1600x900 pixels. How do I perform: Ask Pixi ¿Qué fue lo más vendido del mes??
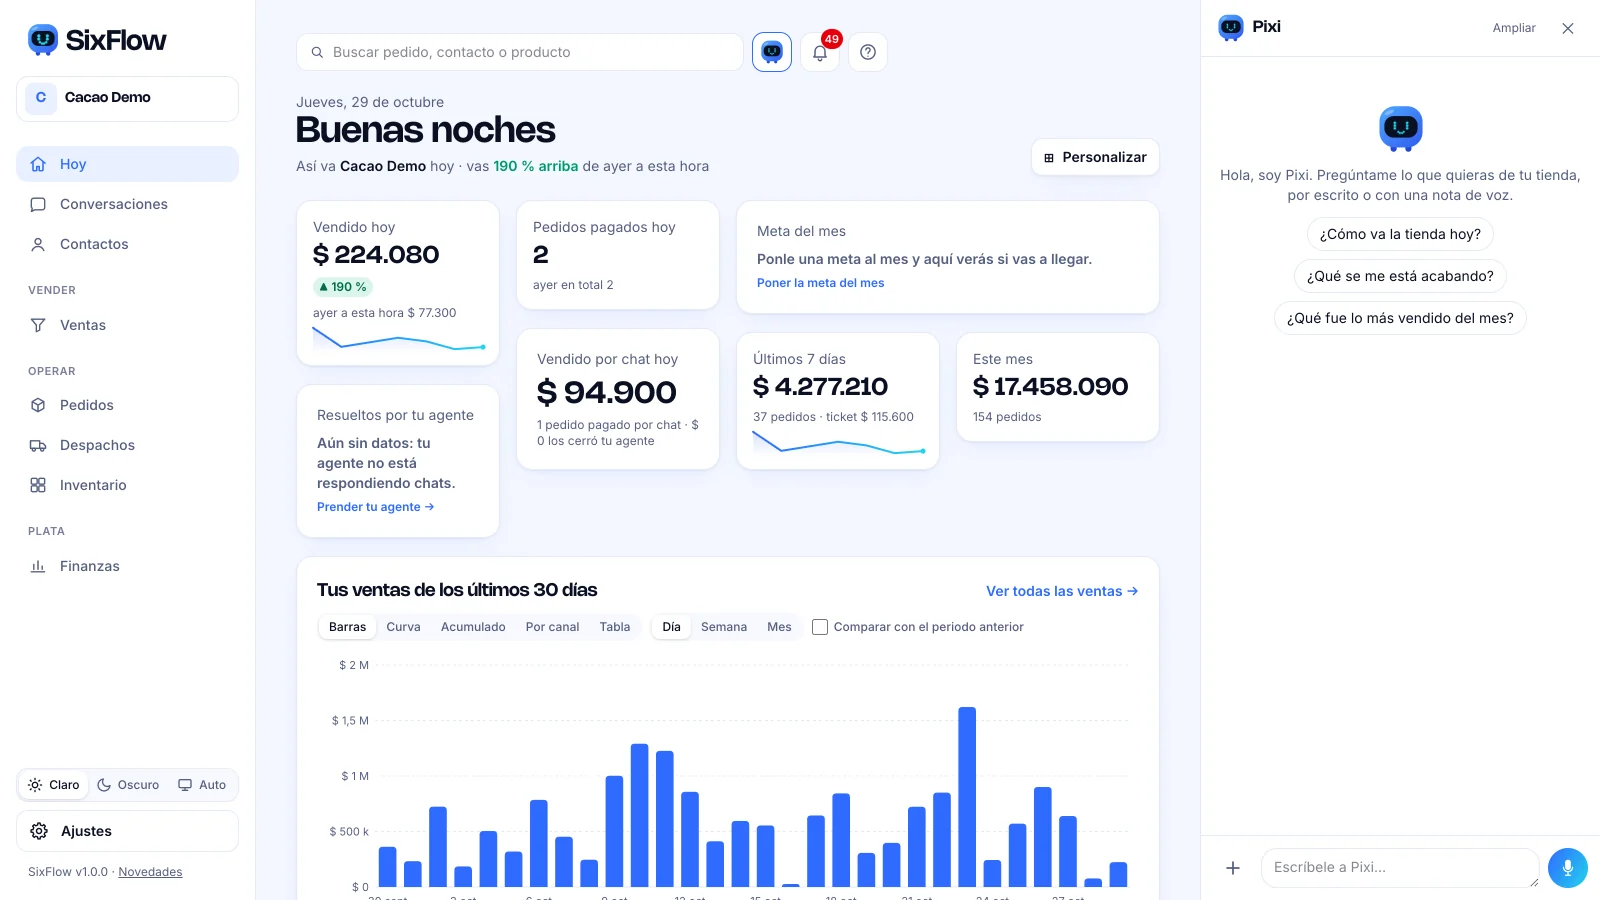1400,318
